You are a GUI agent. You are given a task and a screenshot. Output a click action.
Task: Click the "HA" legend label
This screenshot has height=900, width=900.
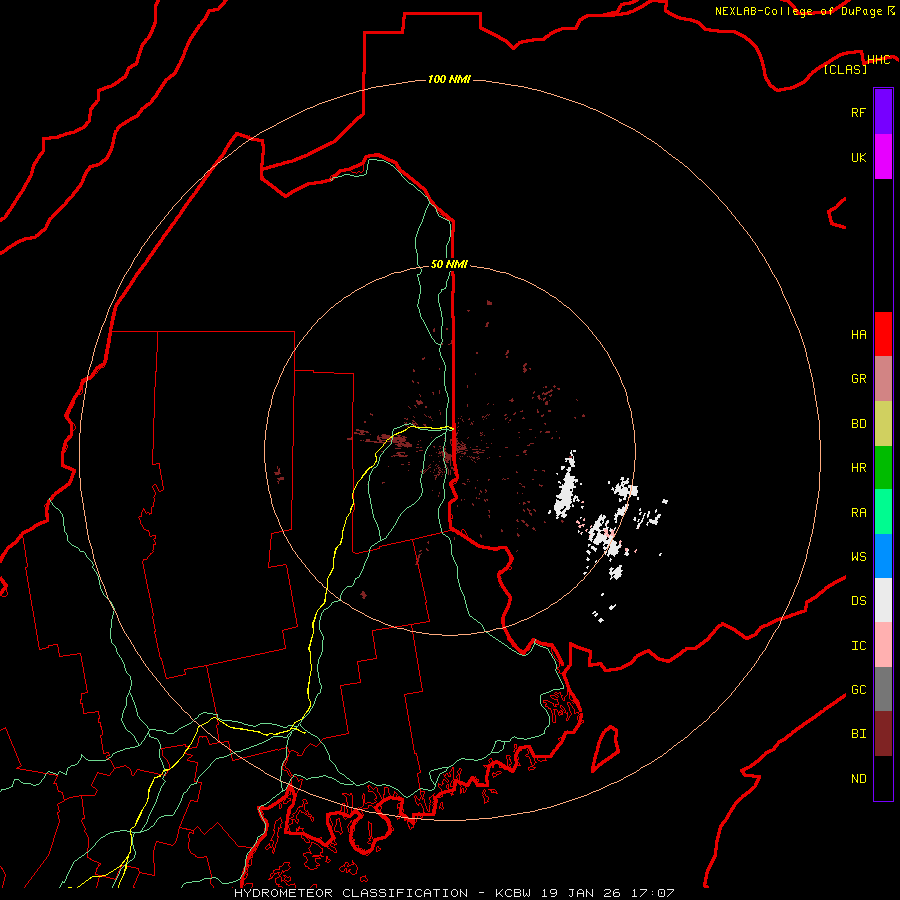858,335
